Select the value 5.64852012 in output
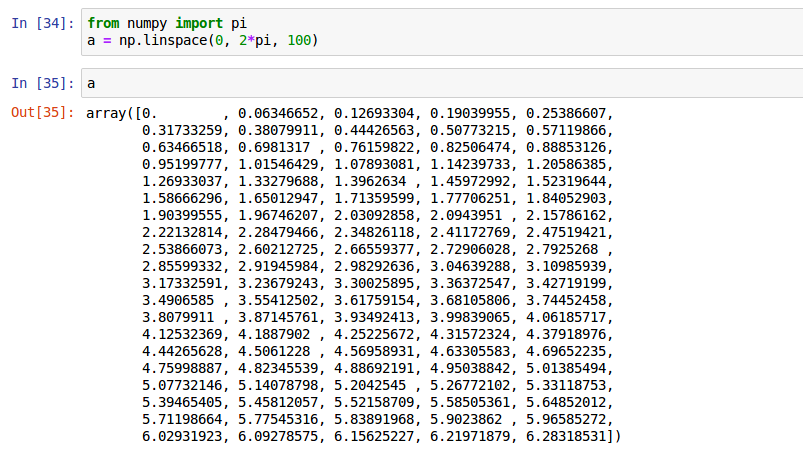 click(x=566, y=402)
